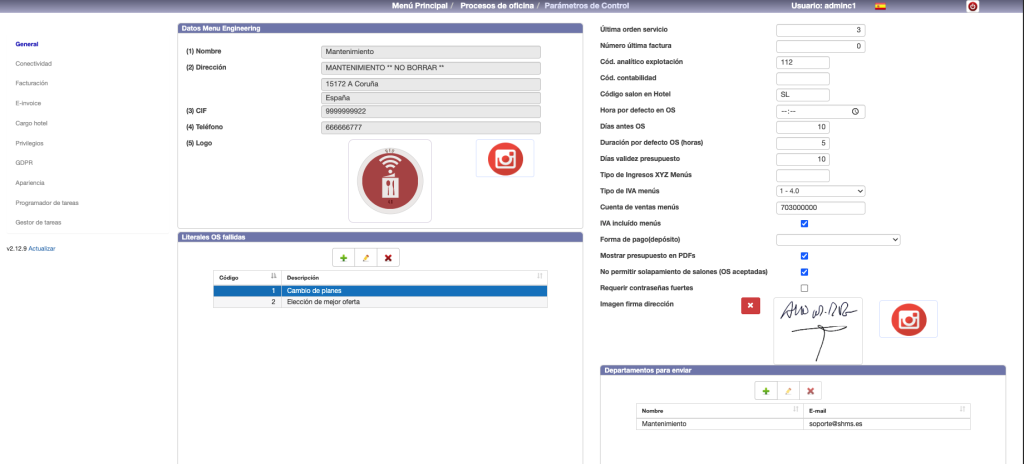Open the Tipo de IVA menús dropdown
Image resolution: width=1024 pixels, height=464 pixels.
click(820, 191)
